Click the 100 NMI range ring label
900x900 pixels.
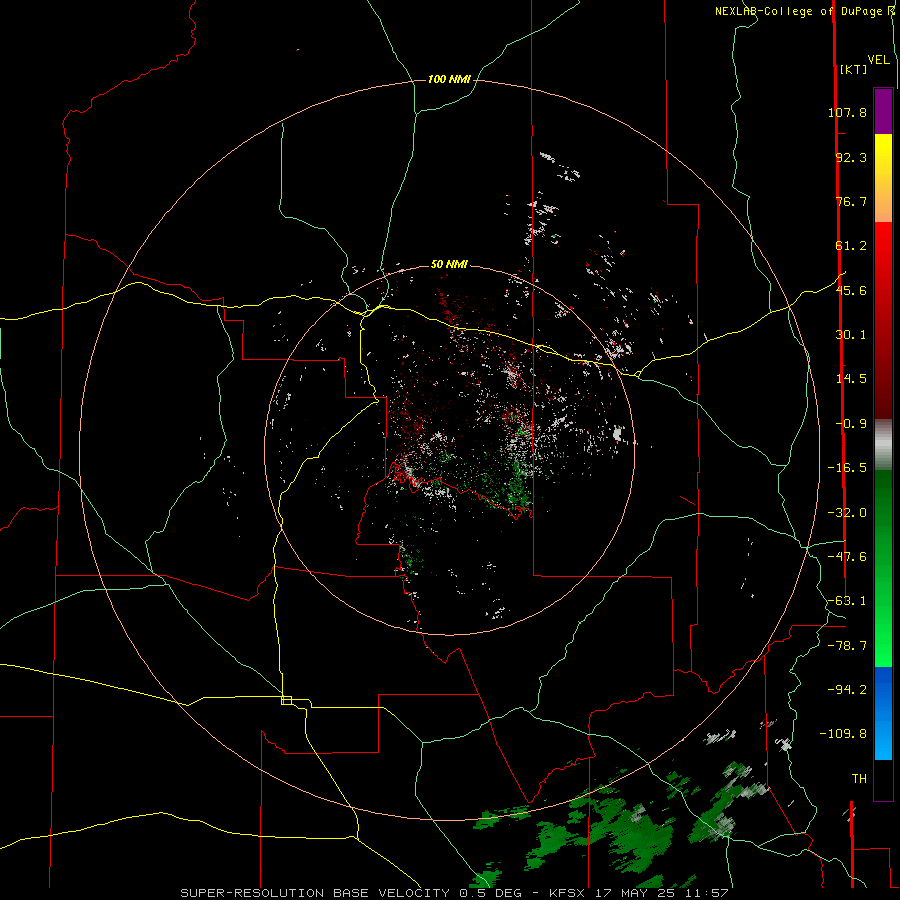[449, 79]
